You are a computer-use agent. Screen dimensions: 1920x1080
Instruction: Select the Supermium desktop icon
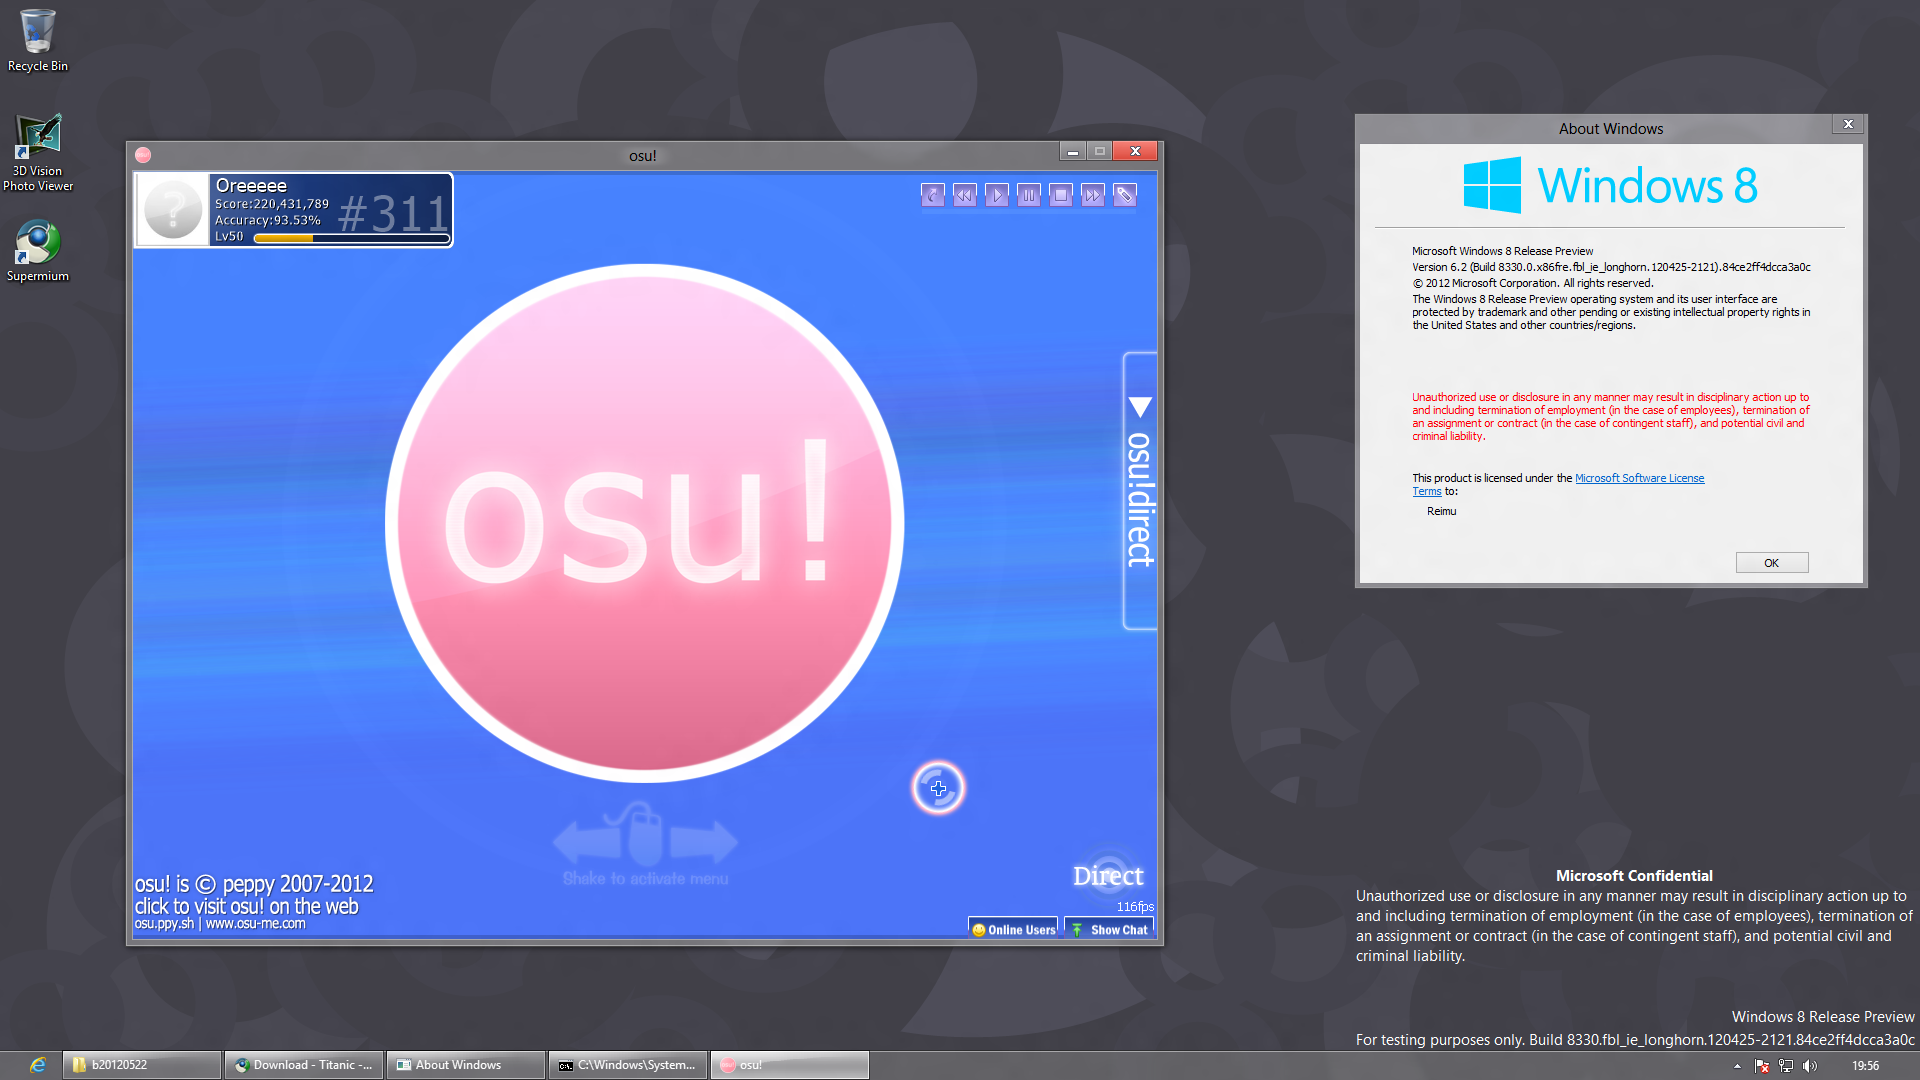click(38, 251)
